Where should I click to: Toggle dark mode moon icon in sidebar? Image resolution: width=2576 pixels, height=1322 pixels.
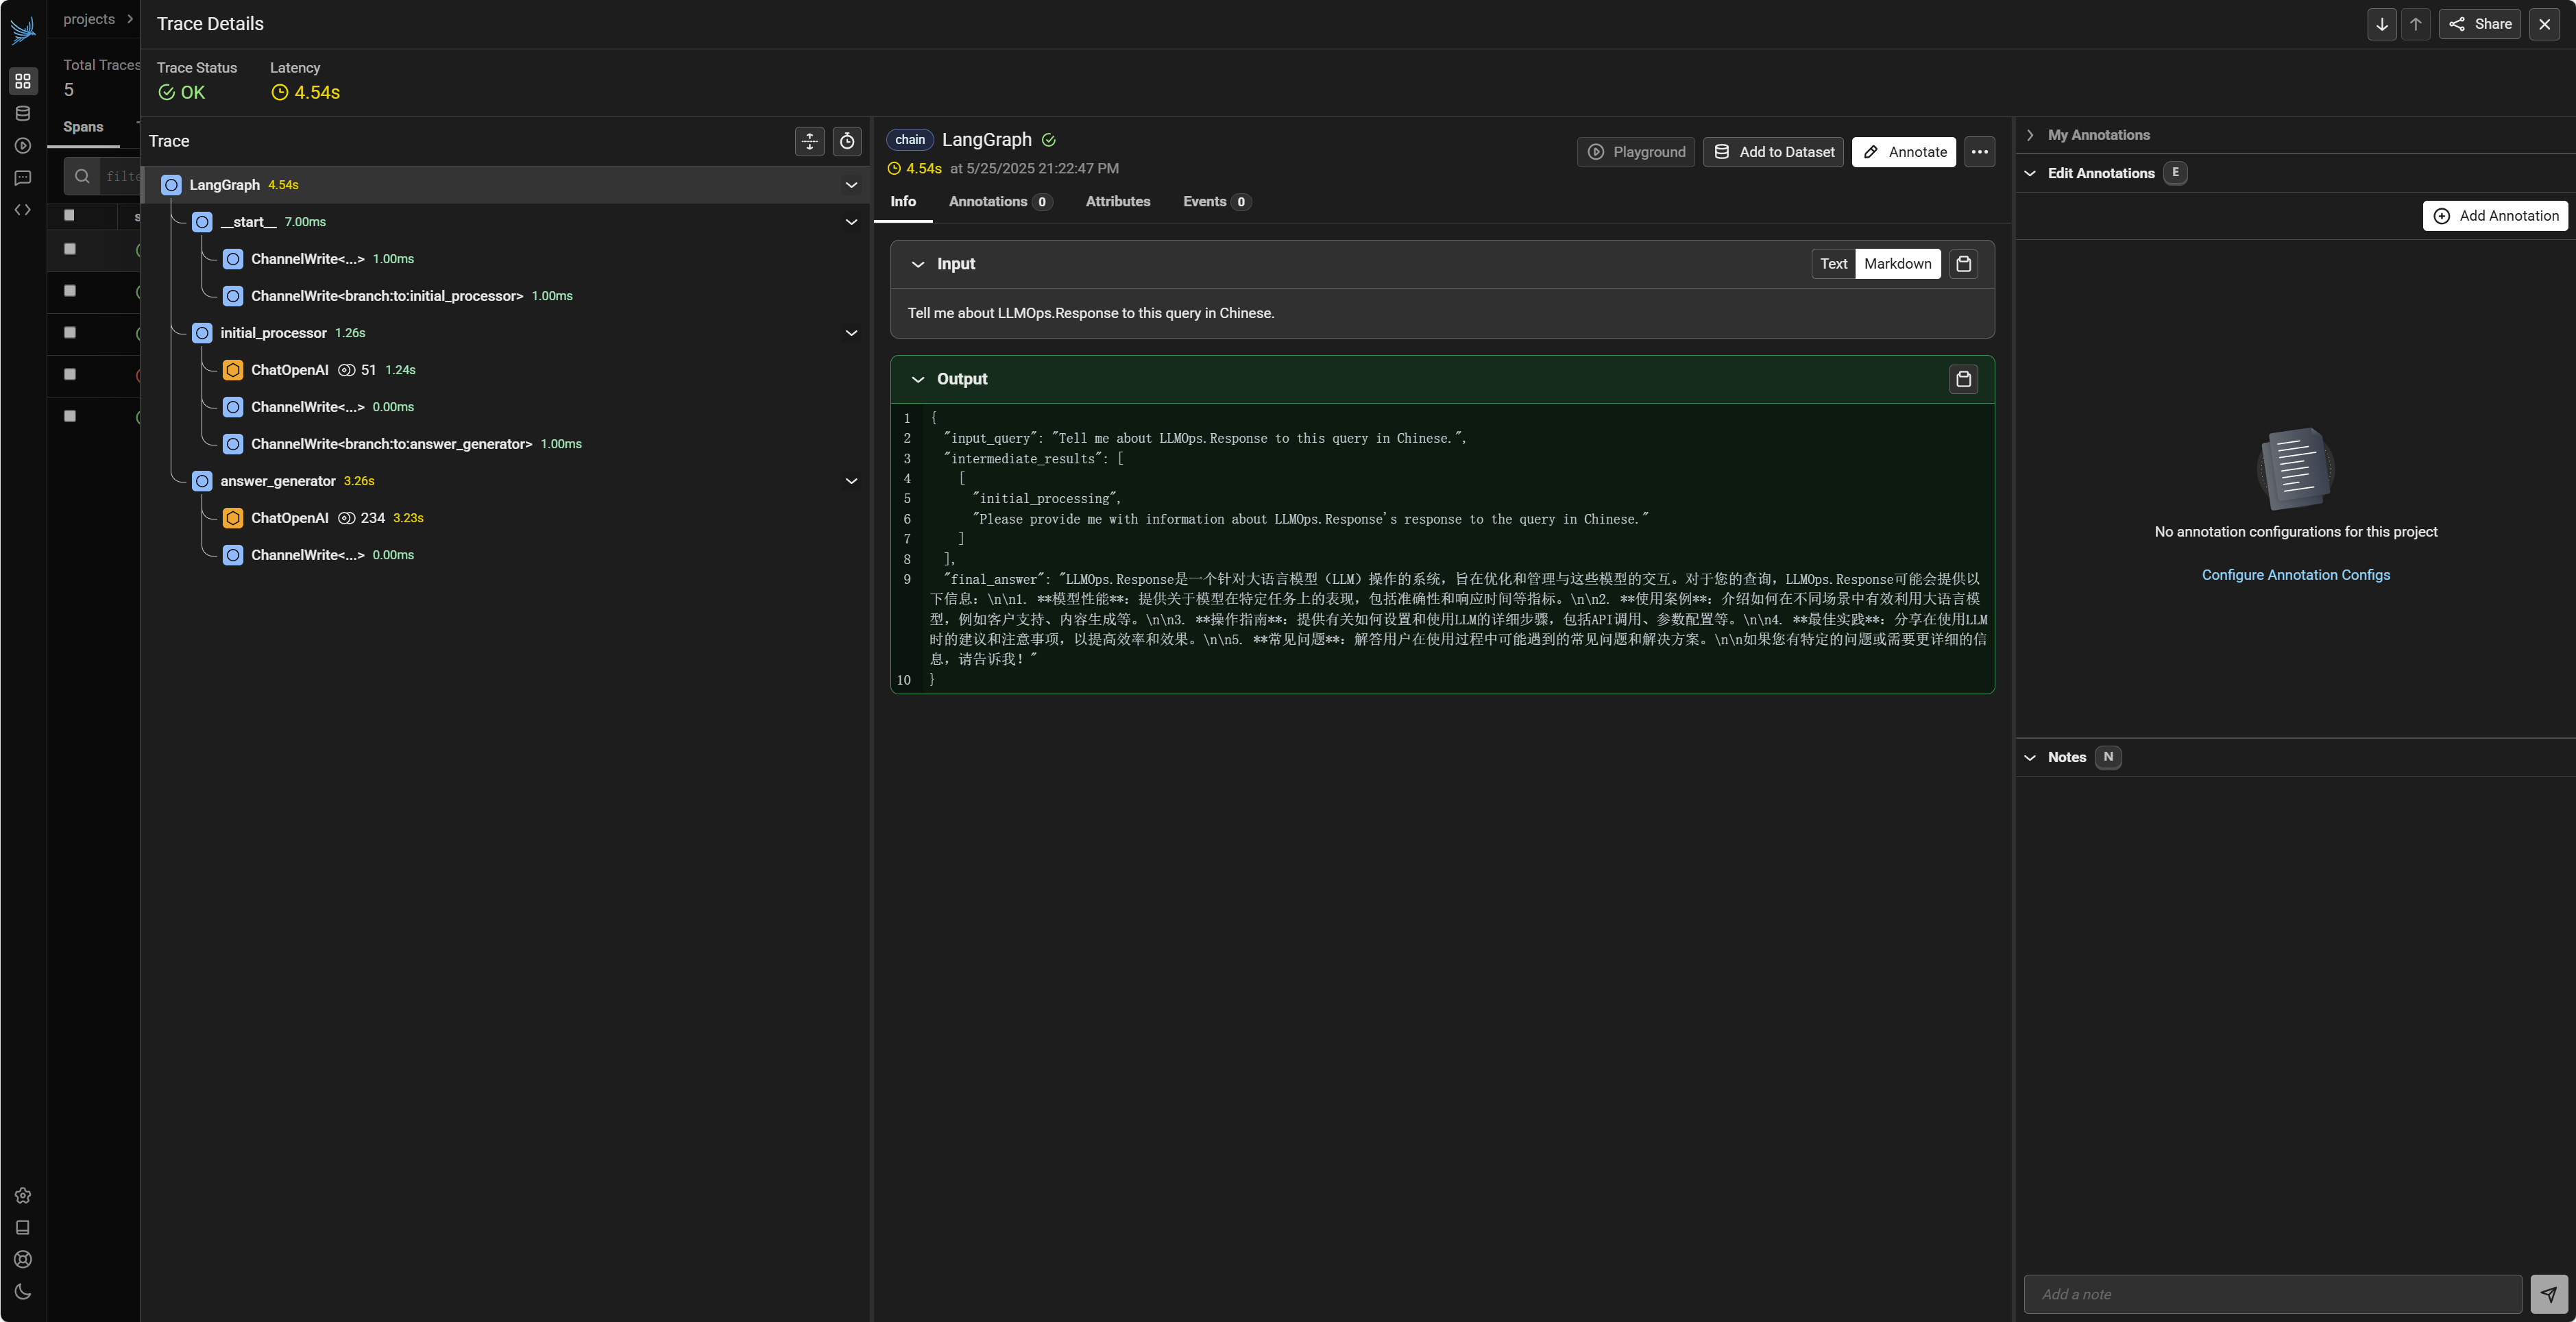[x=23, y=1291]
